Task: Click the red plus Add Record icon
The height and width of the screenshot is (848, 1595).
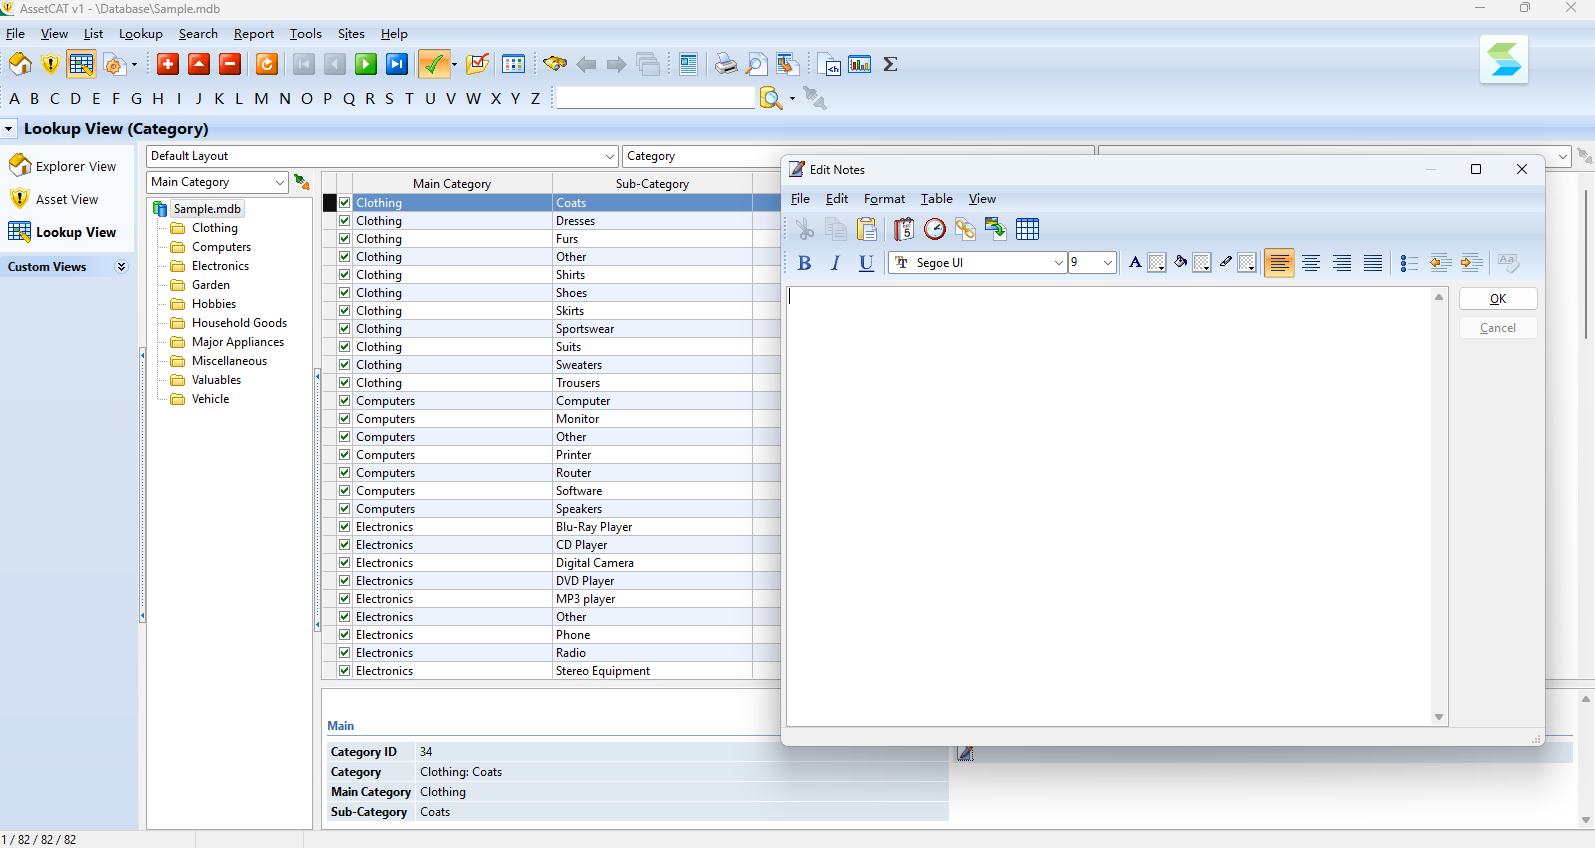Action: pos(168,64)
